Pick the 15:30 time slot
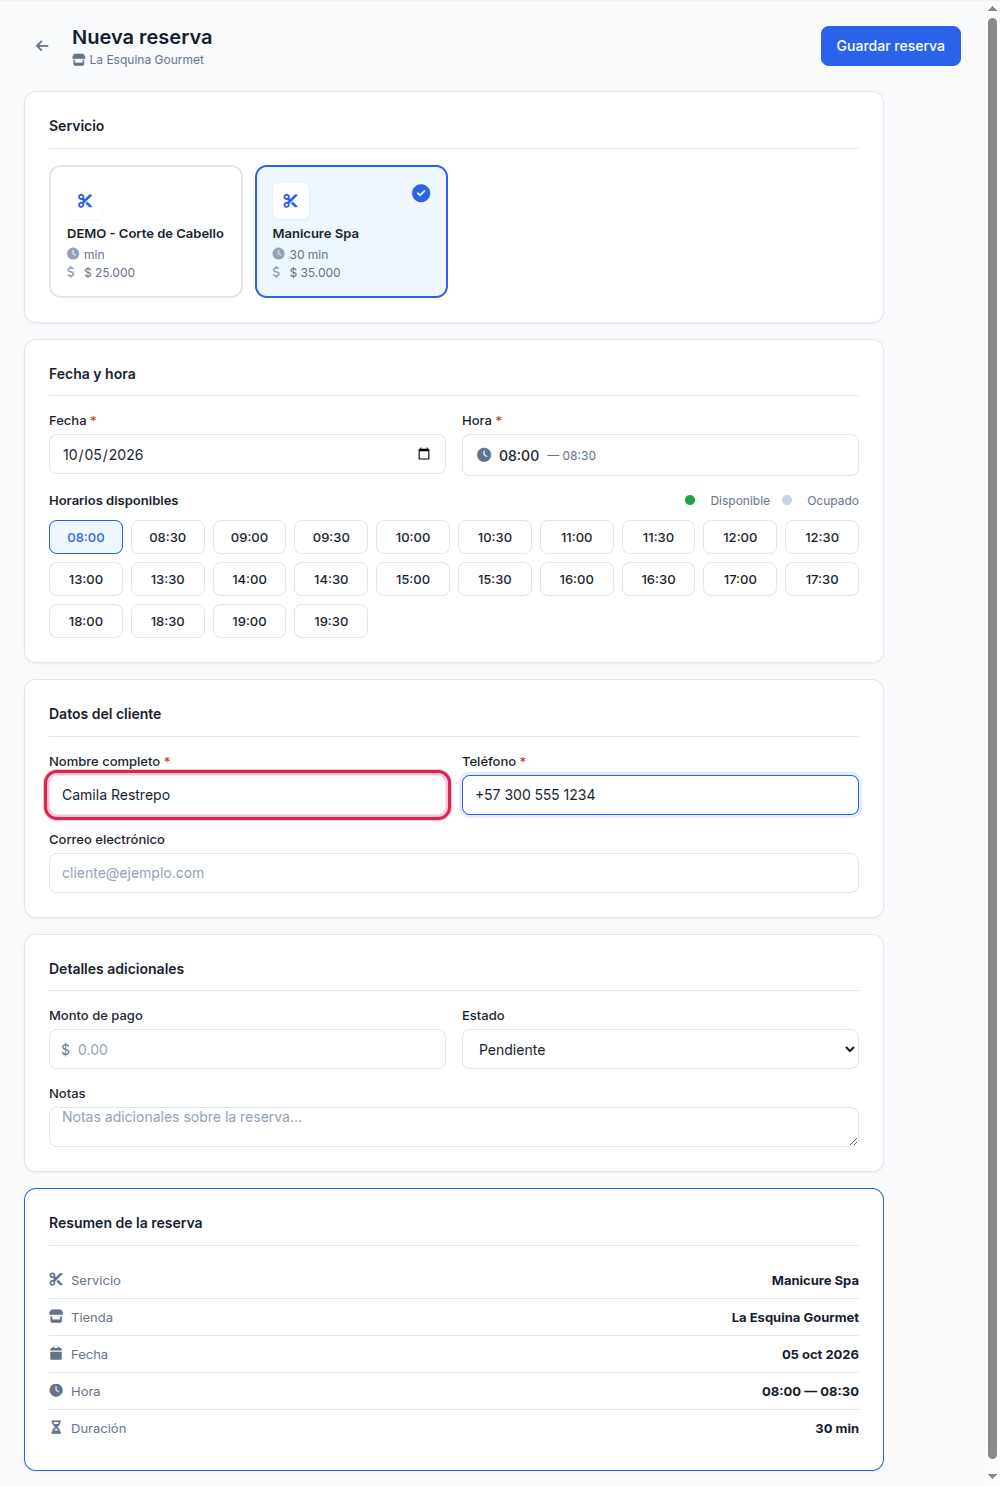1000x1486 pixels. [x=495, y=579]
